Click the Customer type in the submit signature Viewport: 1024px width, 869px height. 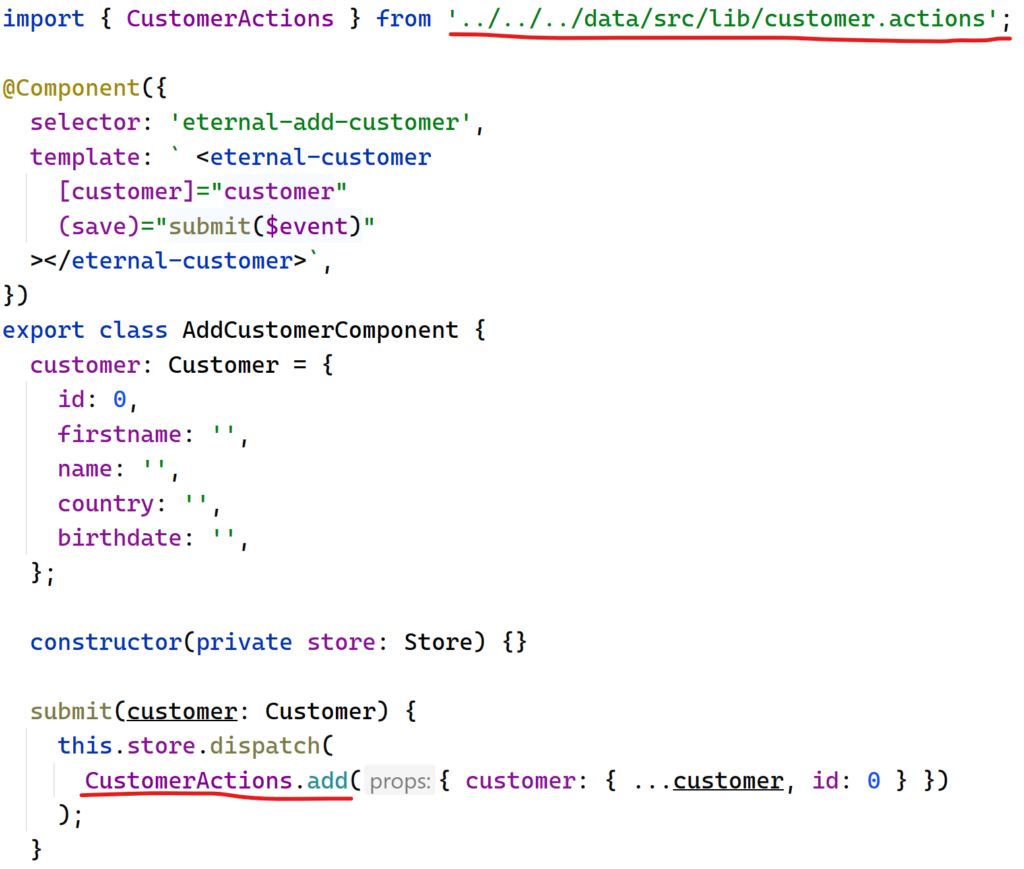click(x=320, y=711)
